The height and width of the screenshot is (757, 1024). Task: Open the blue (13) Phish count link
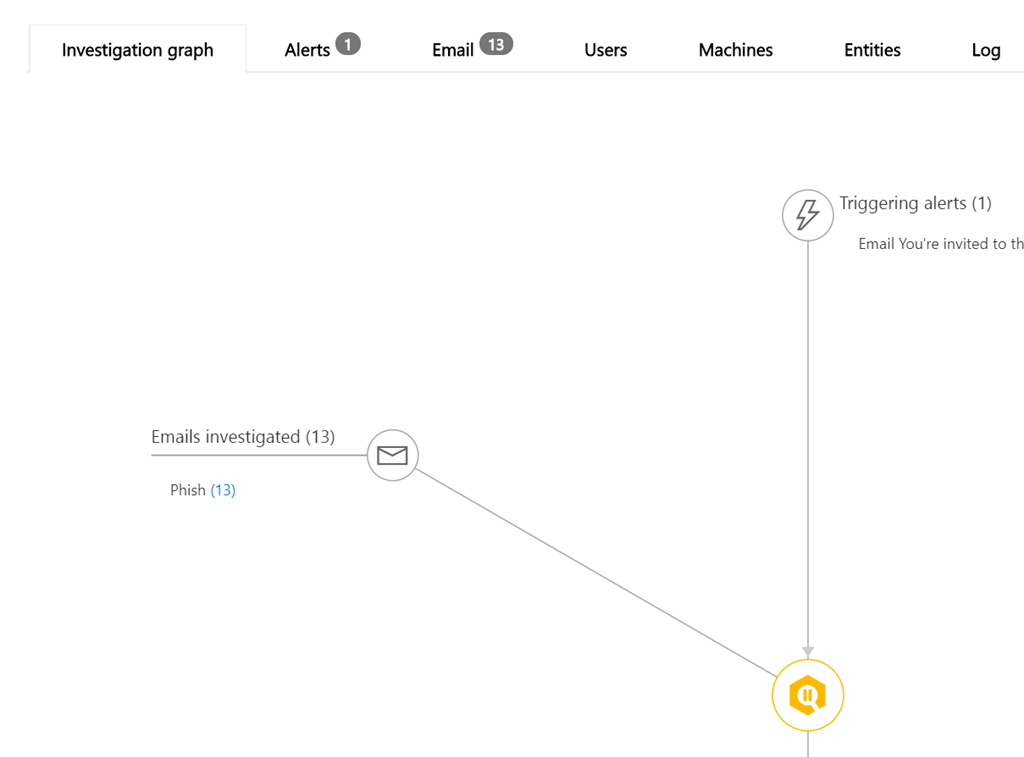223,490
